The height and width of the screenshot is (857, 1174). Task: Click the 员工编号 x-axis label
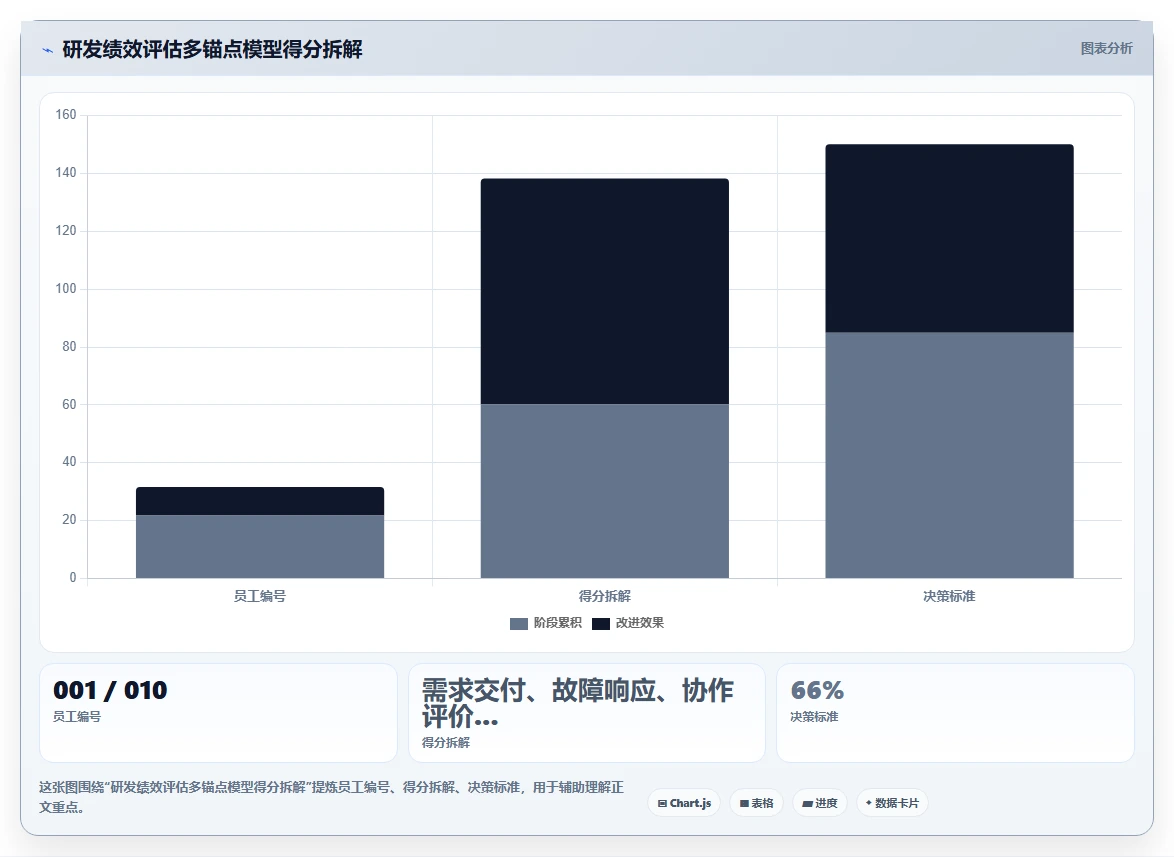tap(260, 596)
